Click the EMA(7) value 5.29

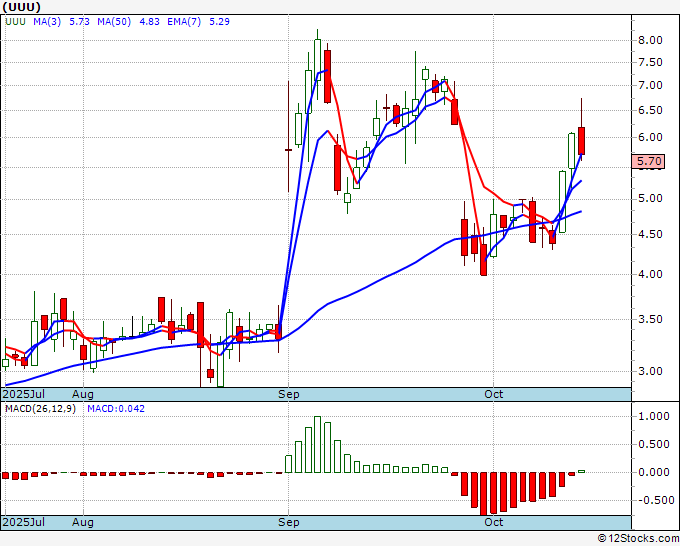tap(219, 22)
